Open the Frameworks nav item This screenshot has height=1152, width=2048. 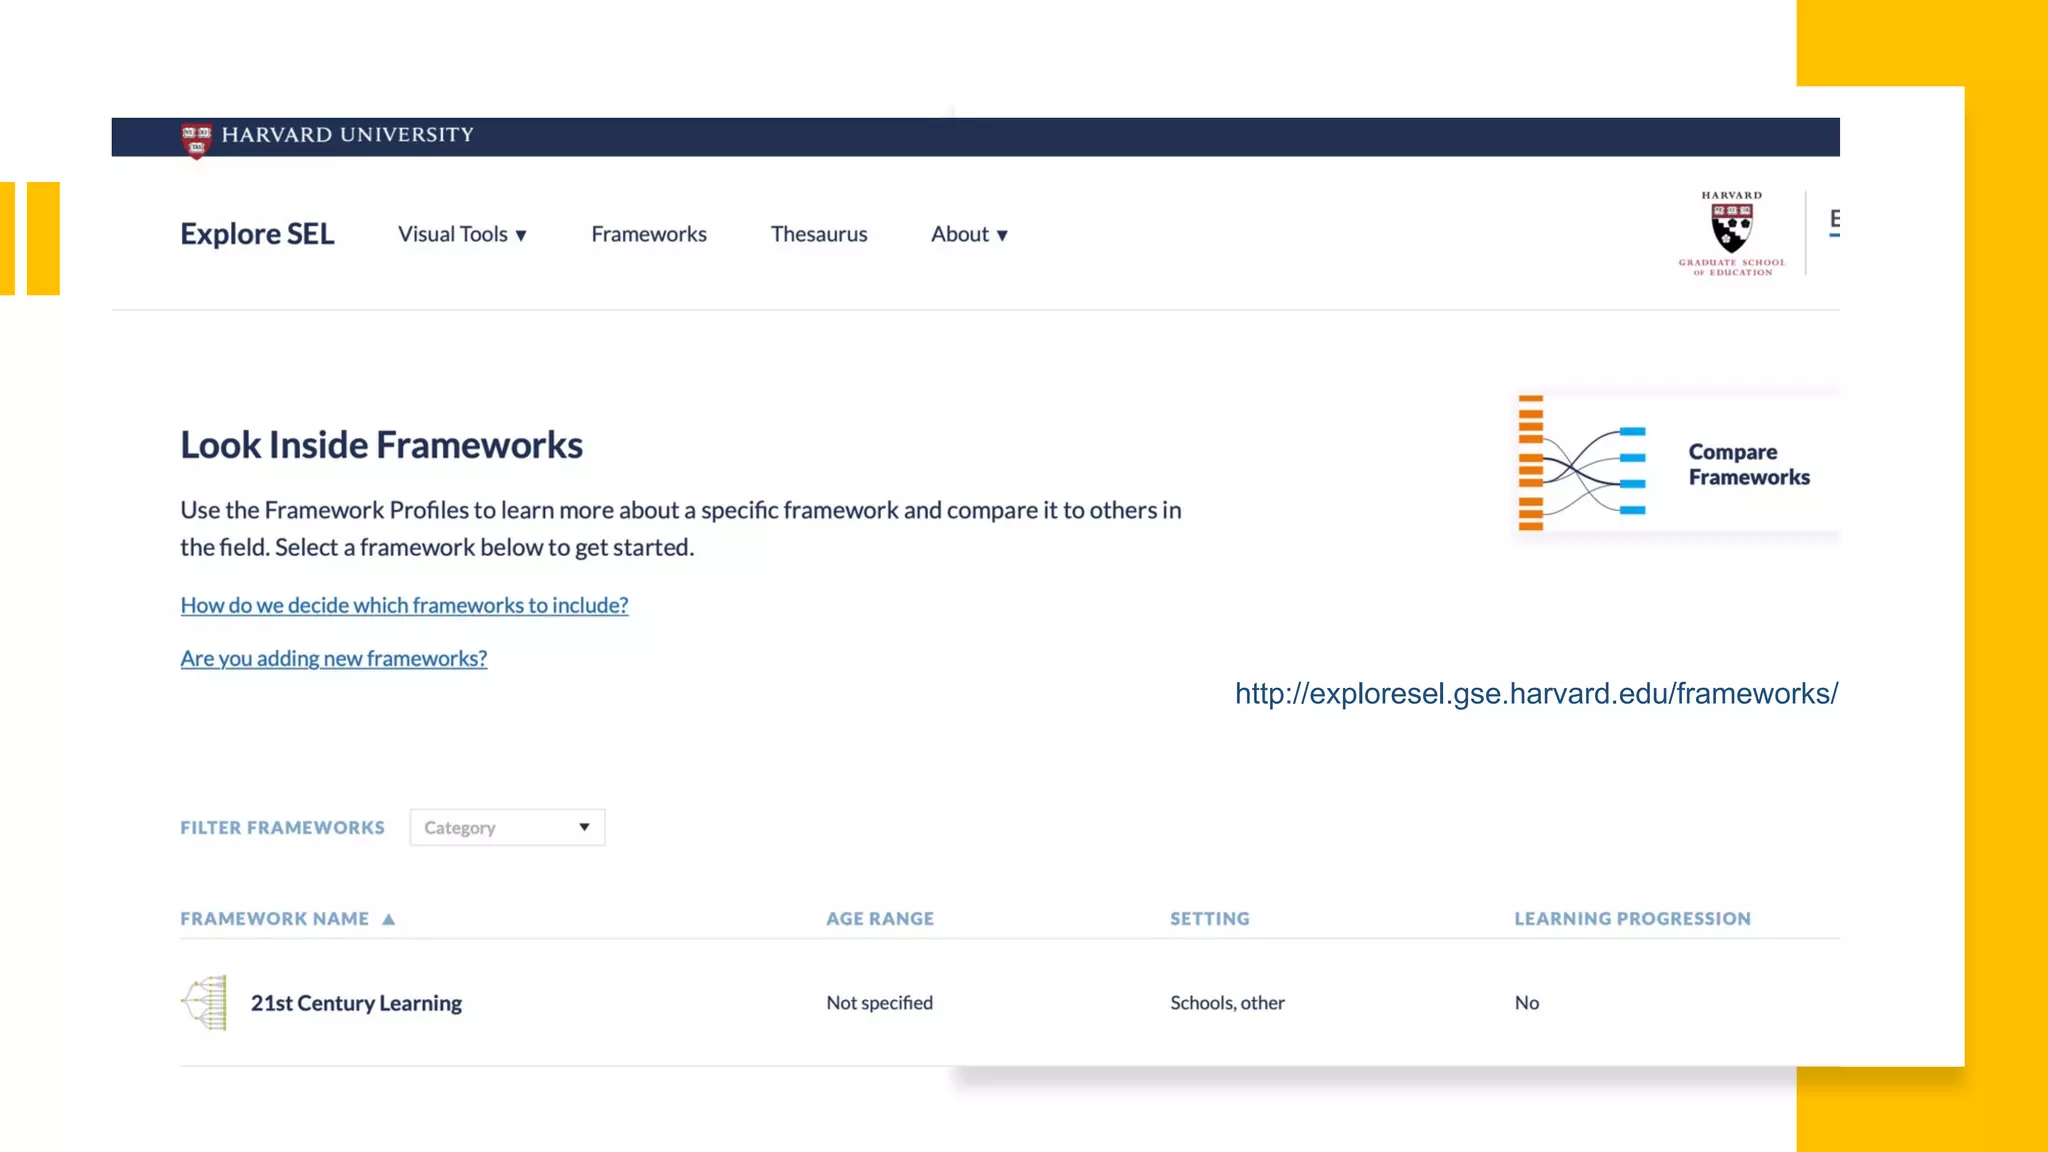pyautogui.click(x=649, y=234)
